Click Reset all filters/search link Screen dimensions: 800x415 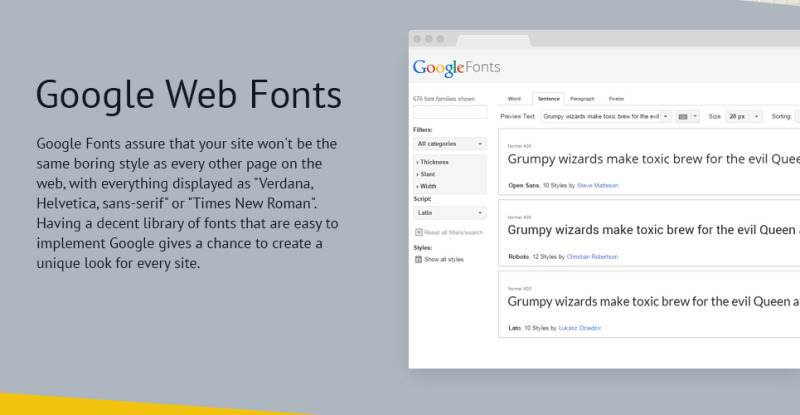click(x=453, y=232)
